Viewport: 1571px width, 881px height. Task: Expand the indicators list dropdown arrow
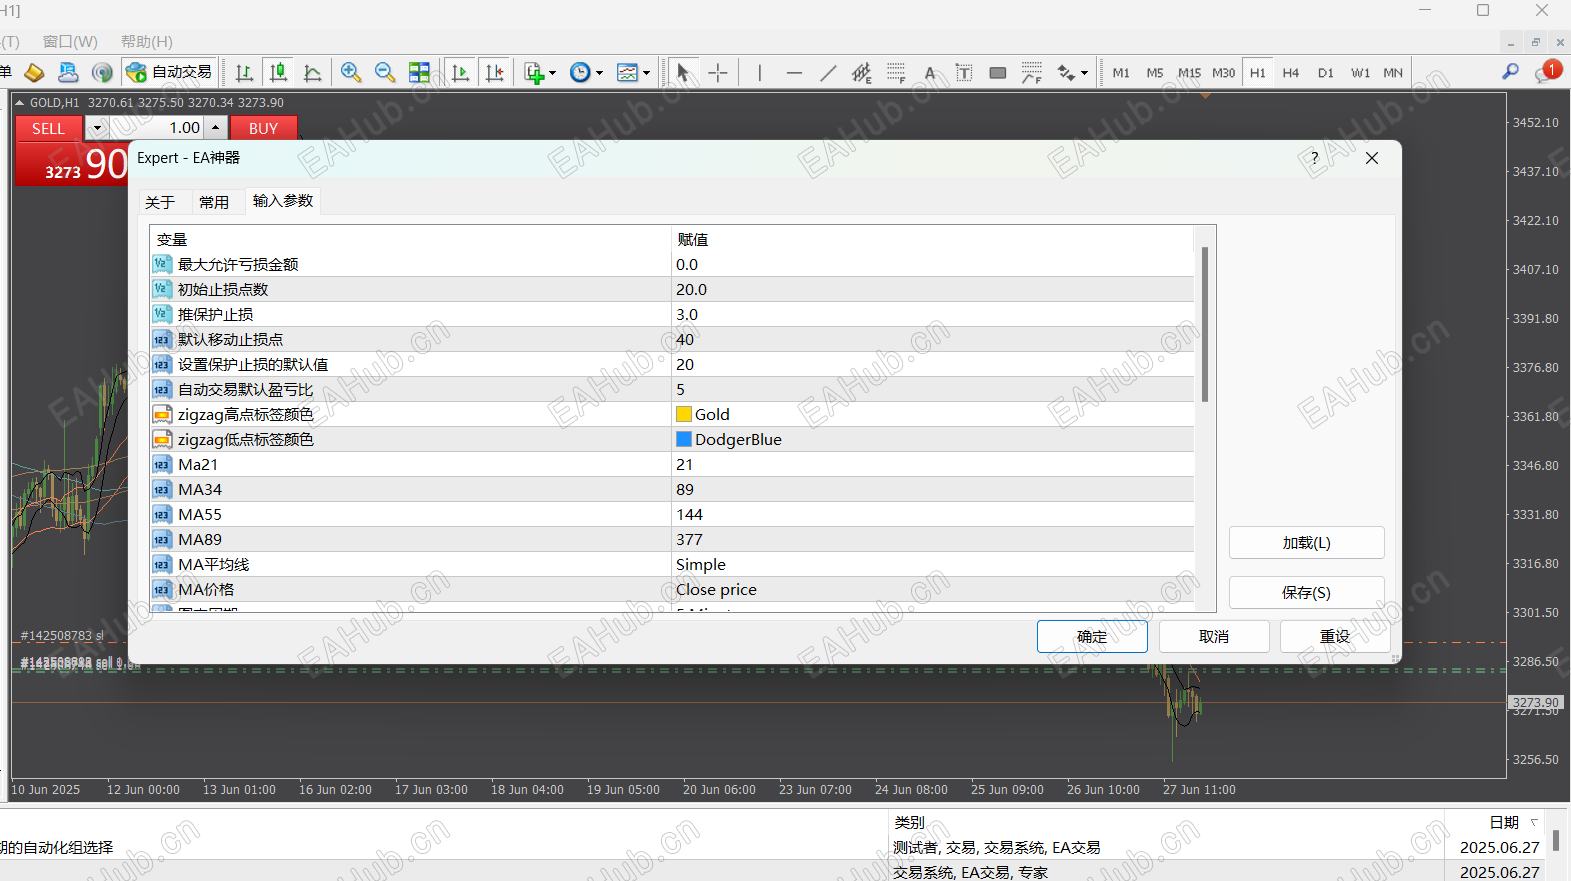pos(552,73)
